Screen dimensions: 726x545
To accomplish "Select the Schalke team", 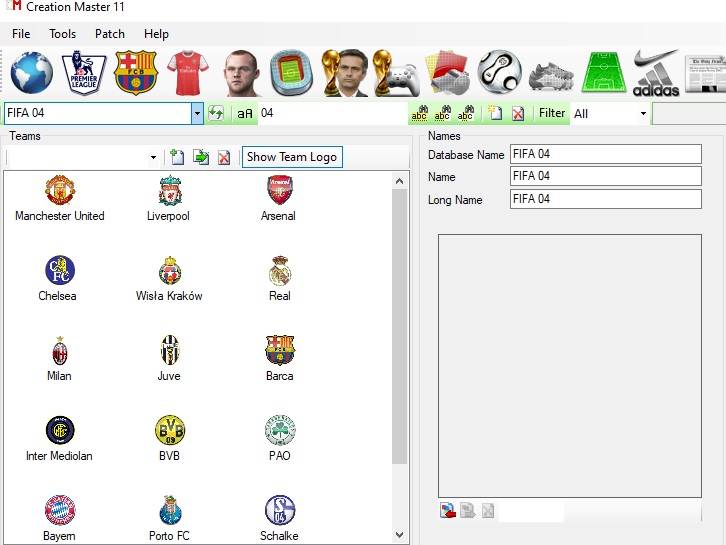I will tap(279, 519).
